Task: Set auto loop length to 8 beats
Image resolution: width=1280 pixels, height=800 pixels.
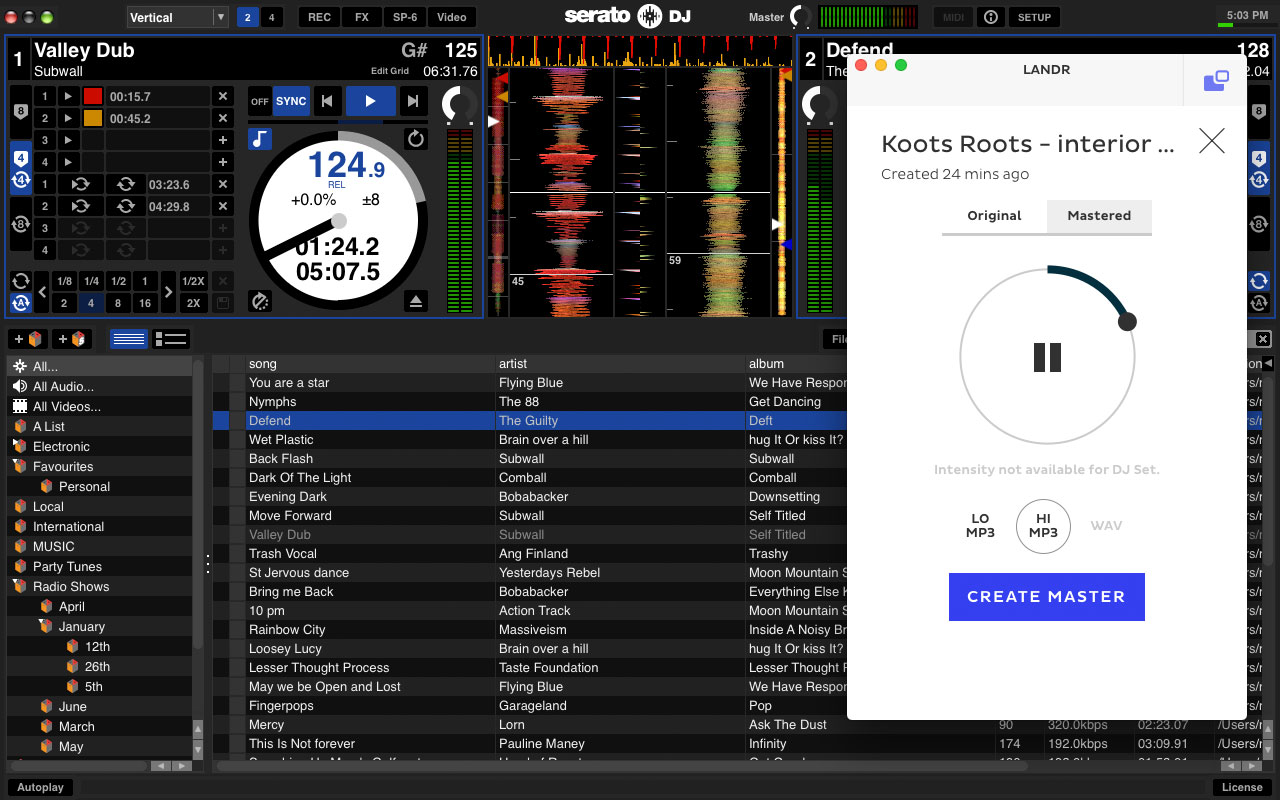Action: click(118, 303)
